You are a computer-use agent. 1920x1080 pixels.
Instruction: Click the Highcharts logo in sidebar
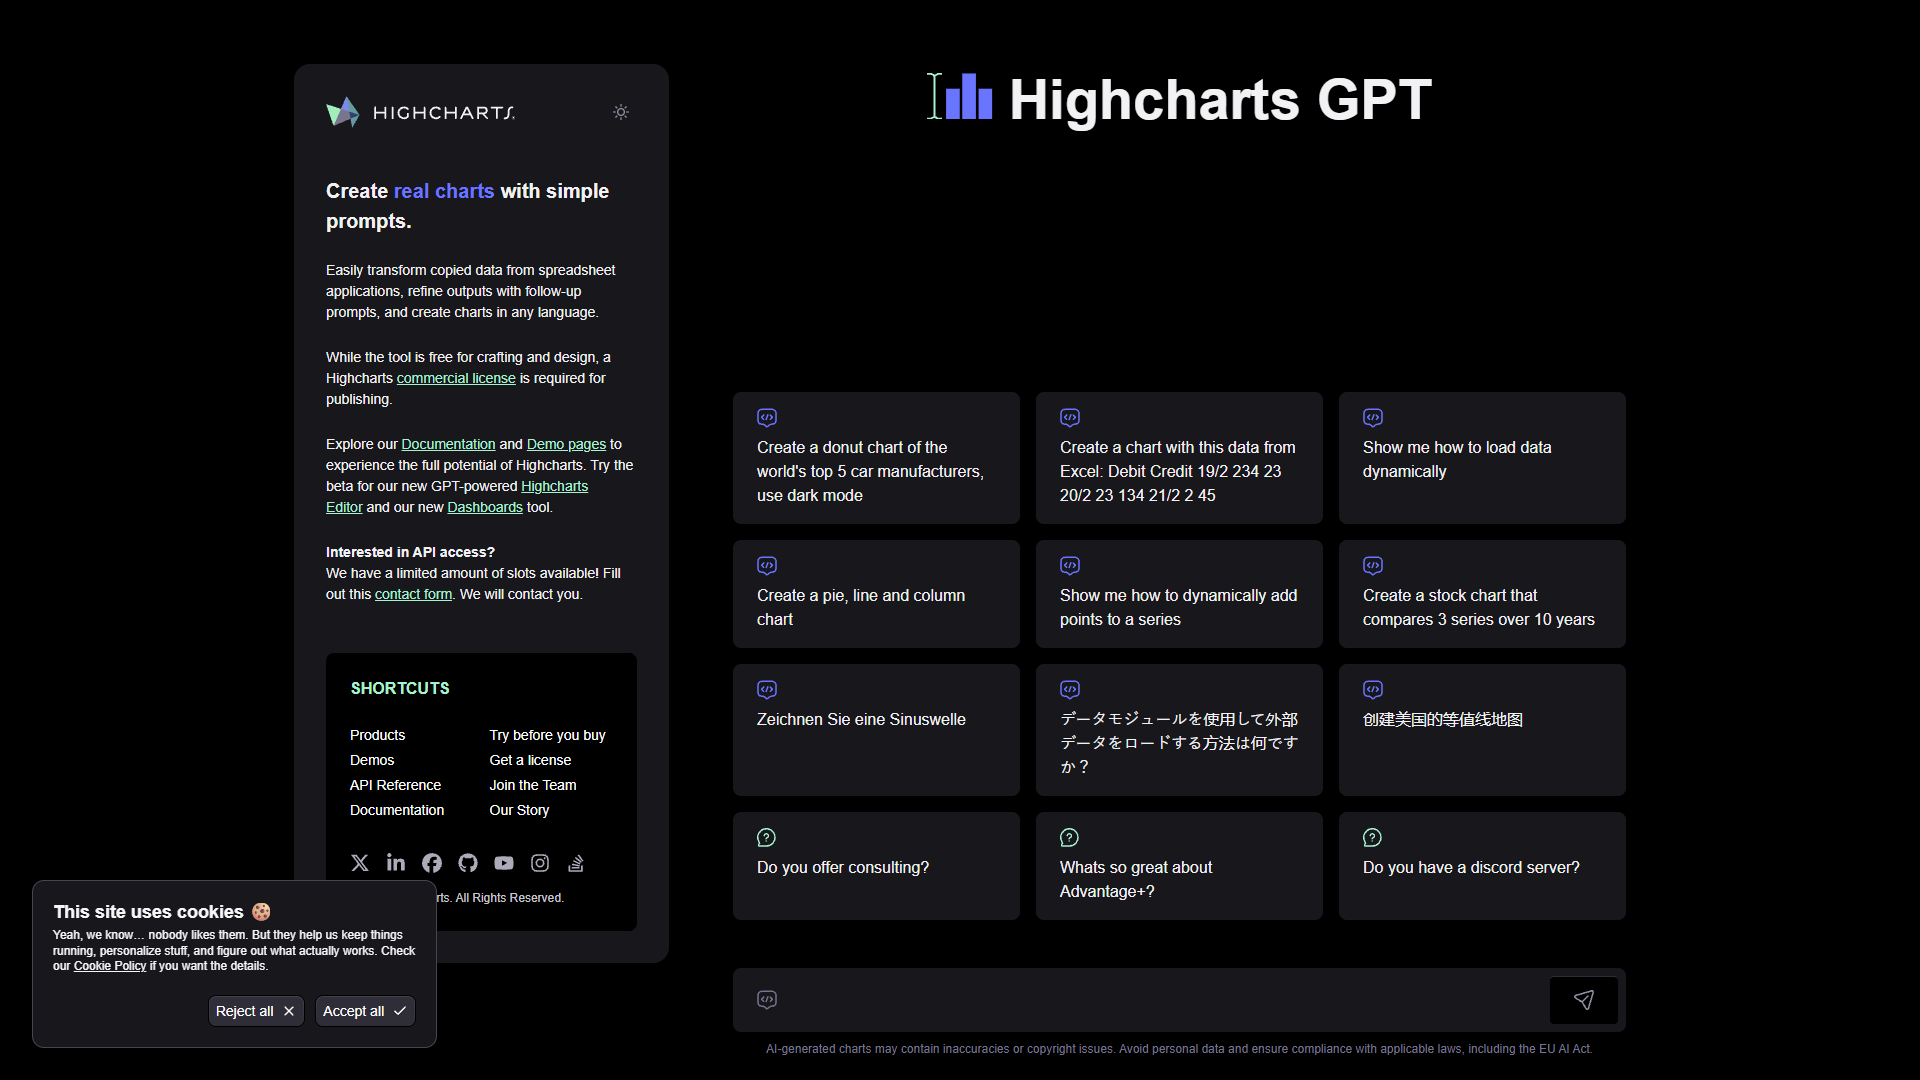(420, 112)
